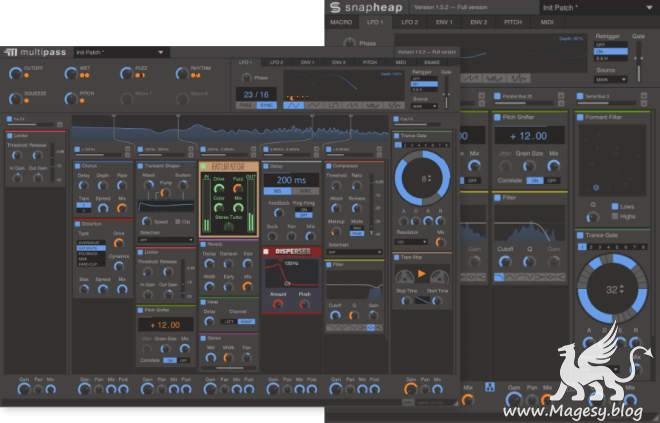Open the Snapheap Init Patch preset dropdown
The width and height of the screenshot is (660, 423).
pos(599,8)
